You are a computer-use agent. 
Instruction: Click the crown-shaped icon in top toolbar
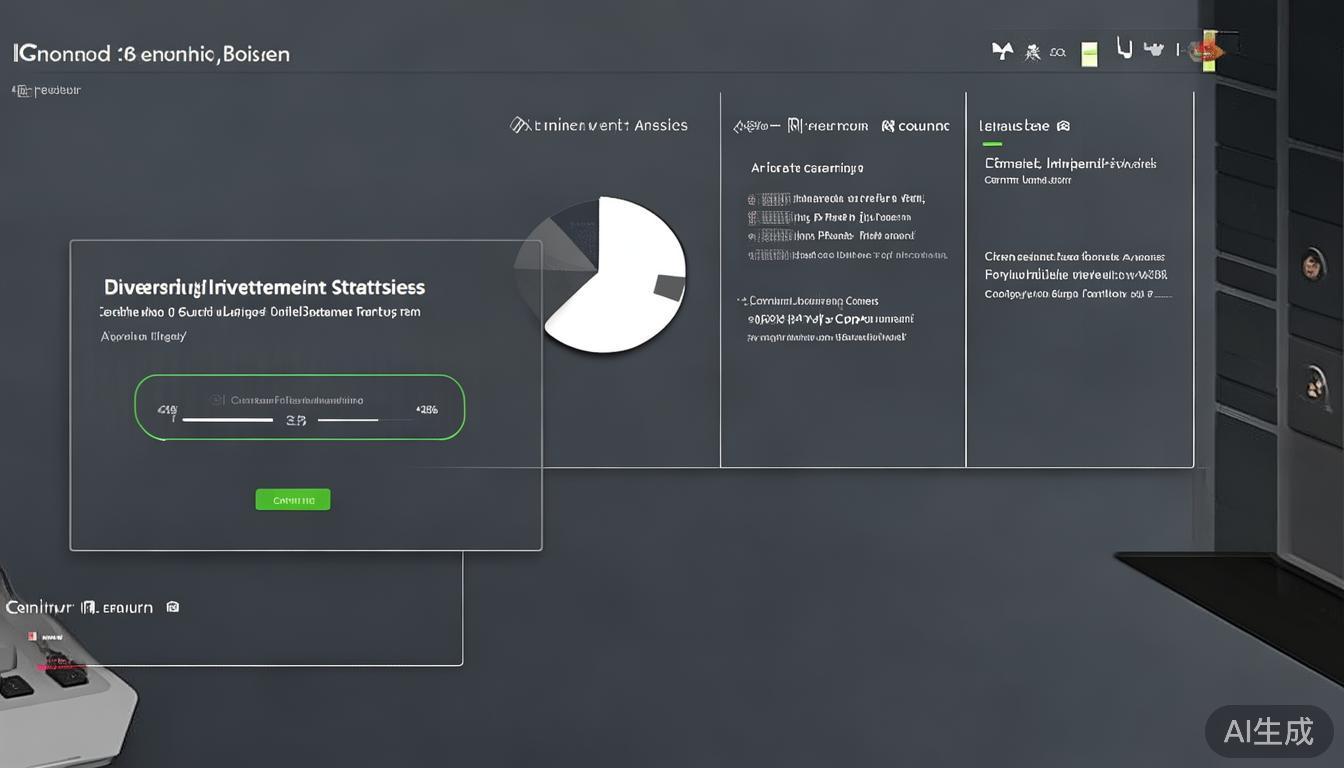(x=1154, y=49)
